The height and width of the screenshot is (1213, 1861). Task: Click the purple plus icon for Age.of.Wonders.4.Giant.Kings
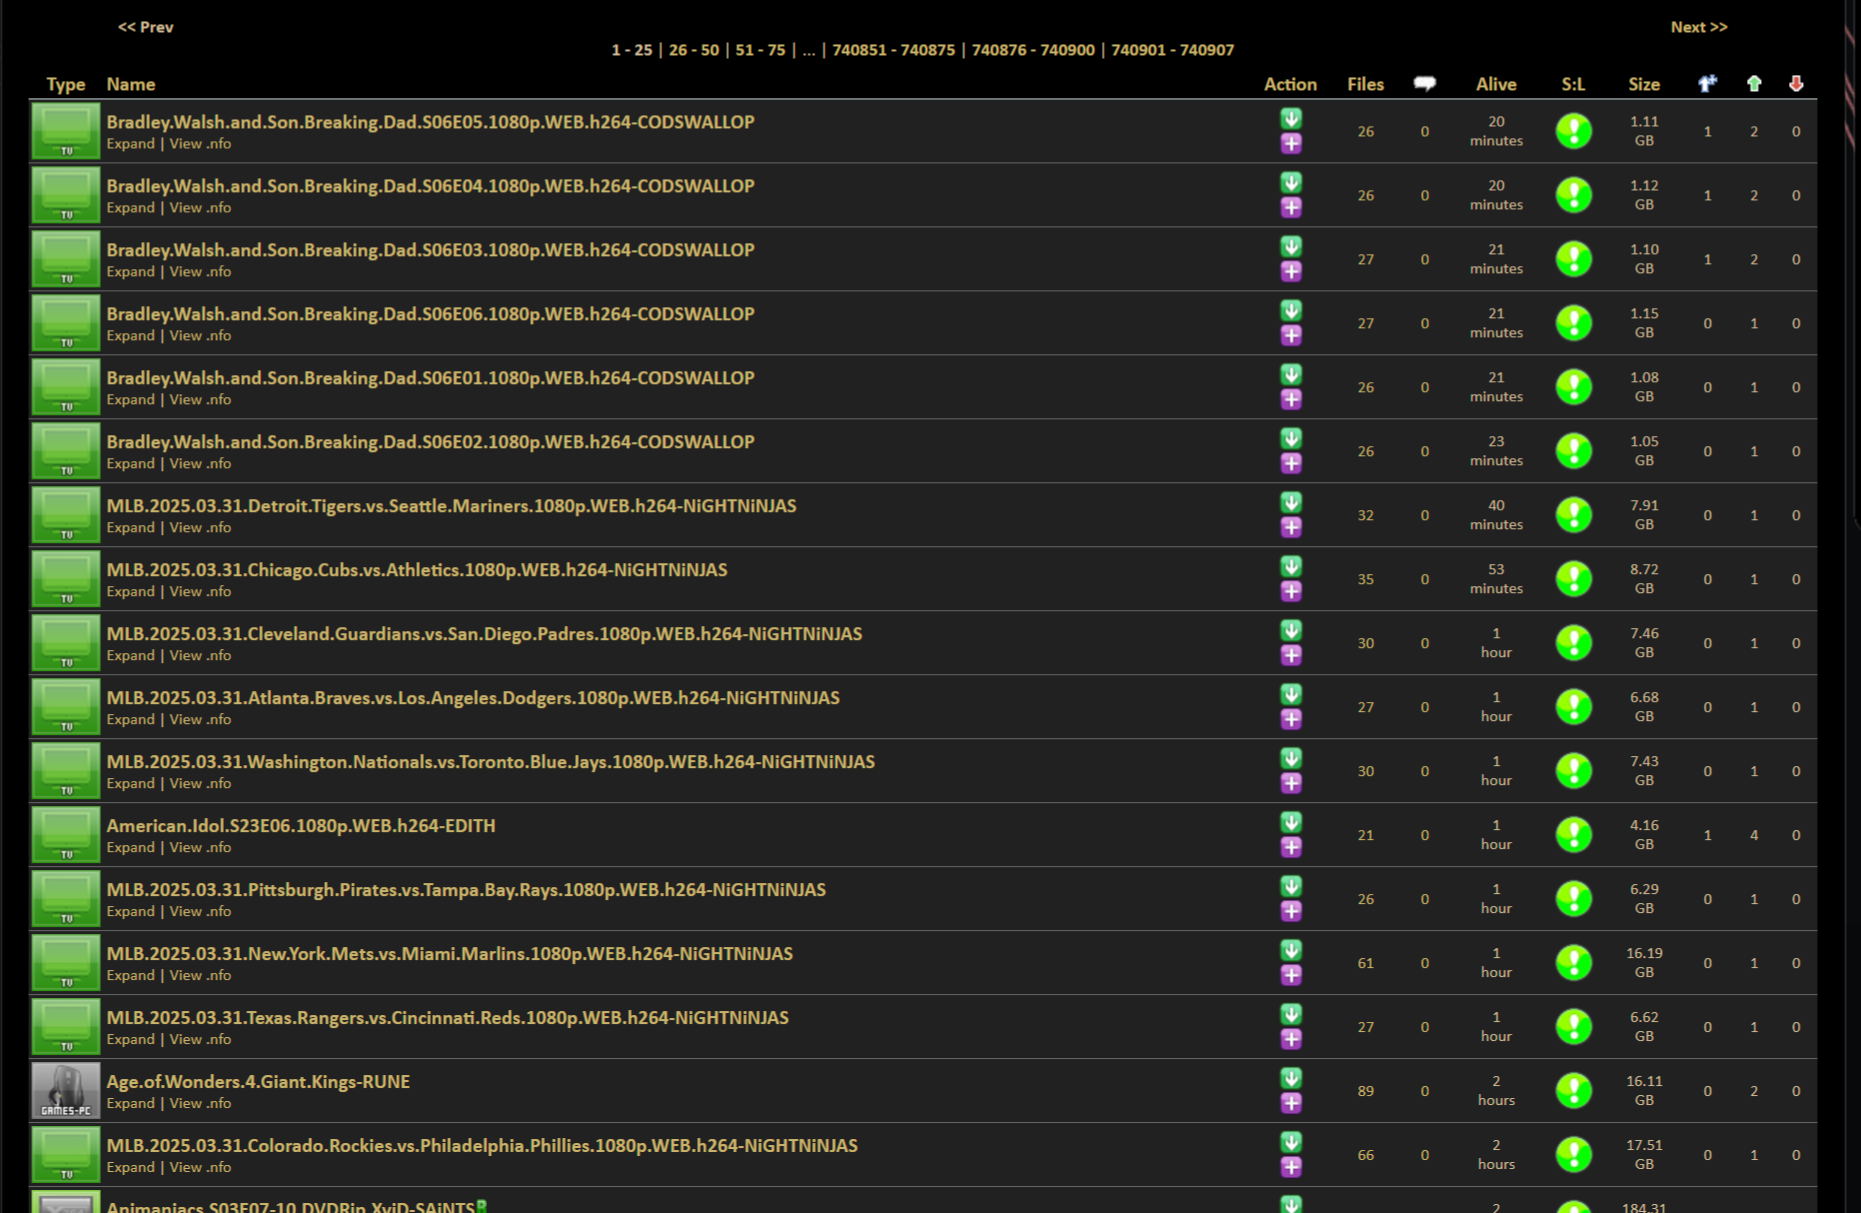coord(1291,1103)
